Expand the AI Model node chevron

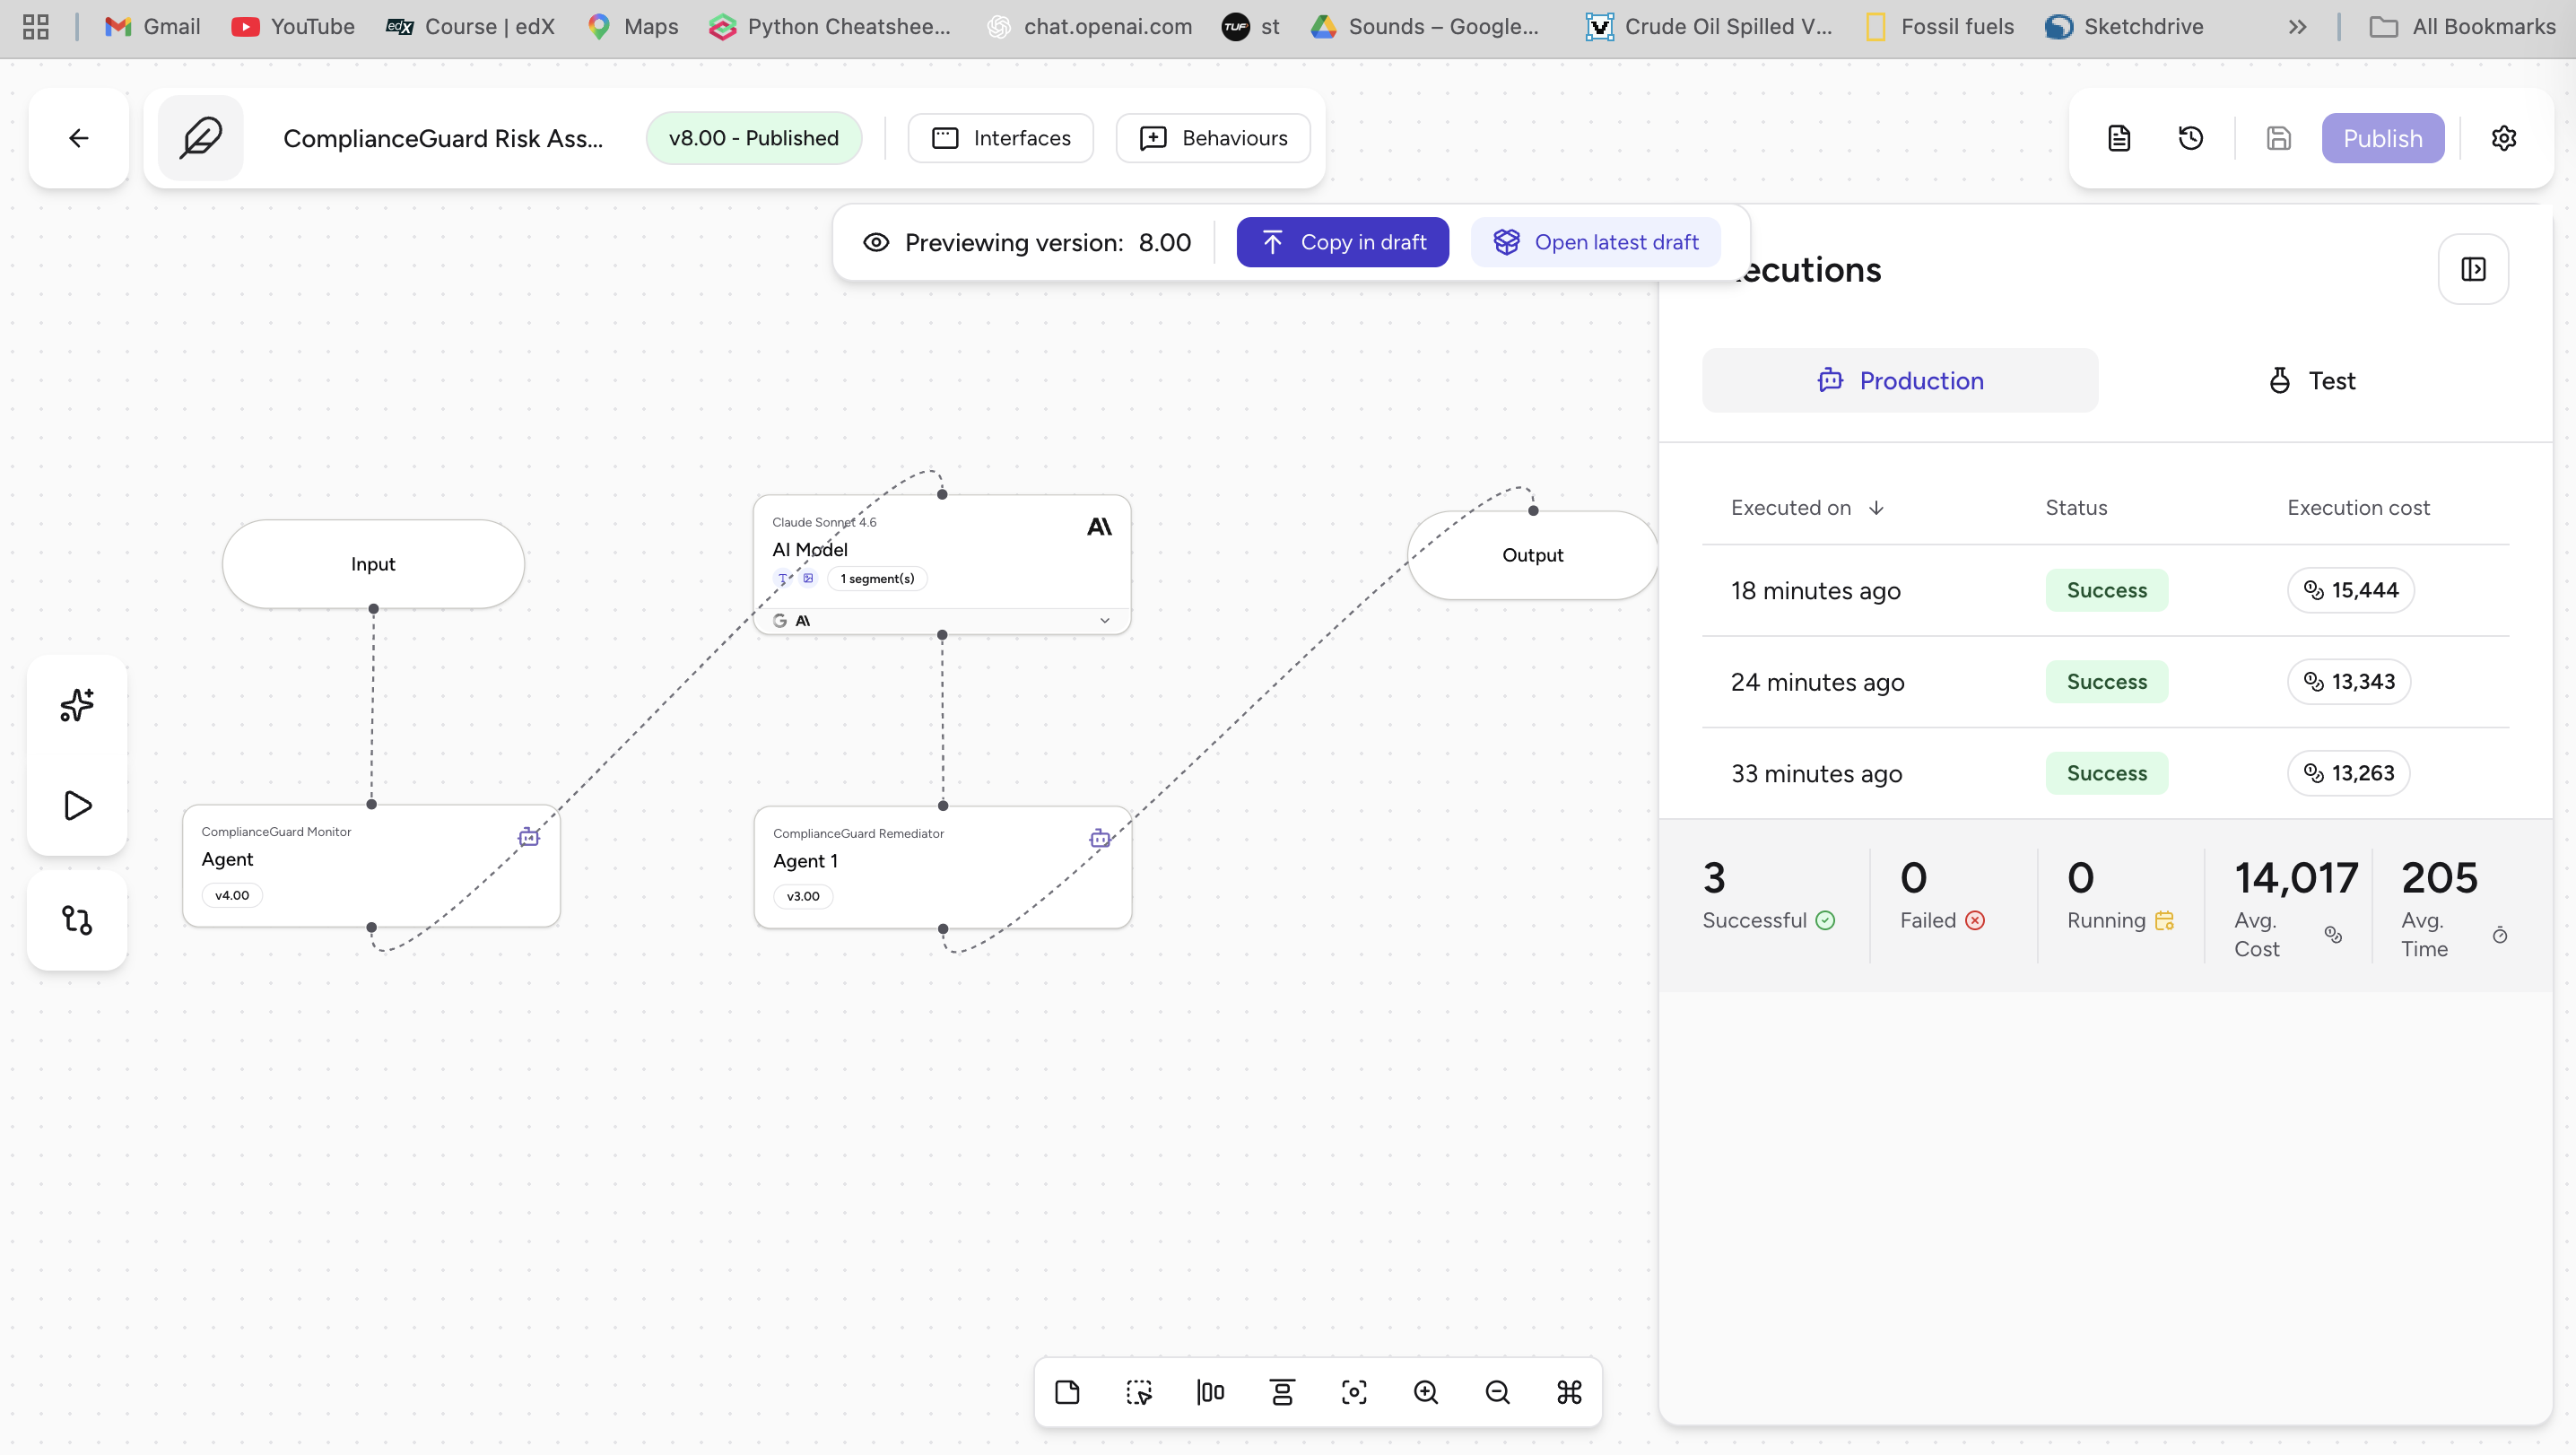pyautogui.click(x=1104, y=620)
